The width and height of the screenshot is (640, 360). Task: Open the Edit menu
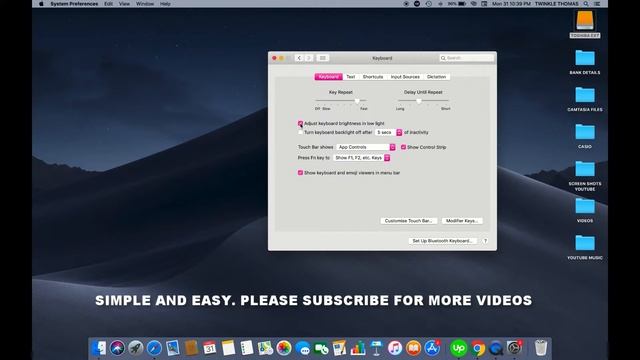tap(108, 4)
